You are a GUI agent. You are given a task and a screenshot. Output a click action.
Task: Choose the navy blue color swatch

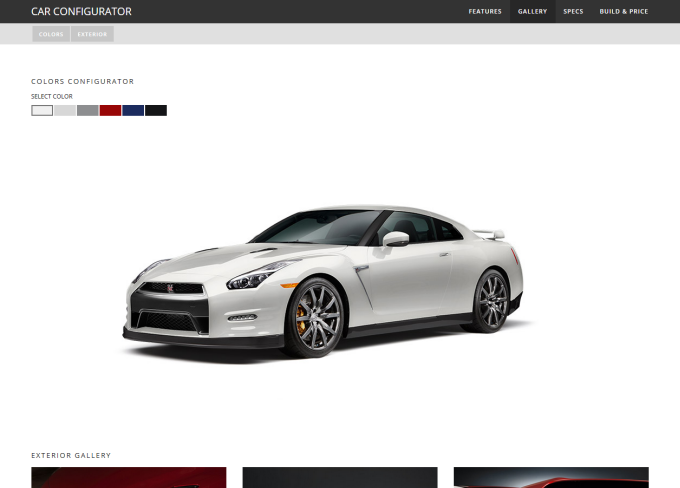point(133,111)
